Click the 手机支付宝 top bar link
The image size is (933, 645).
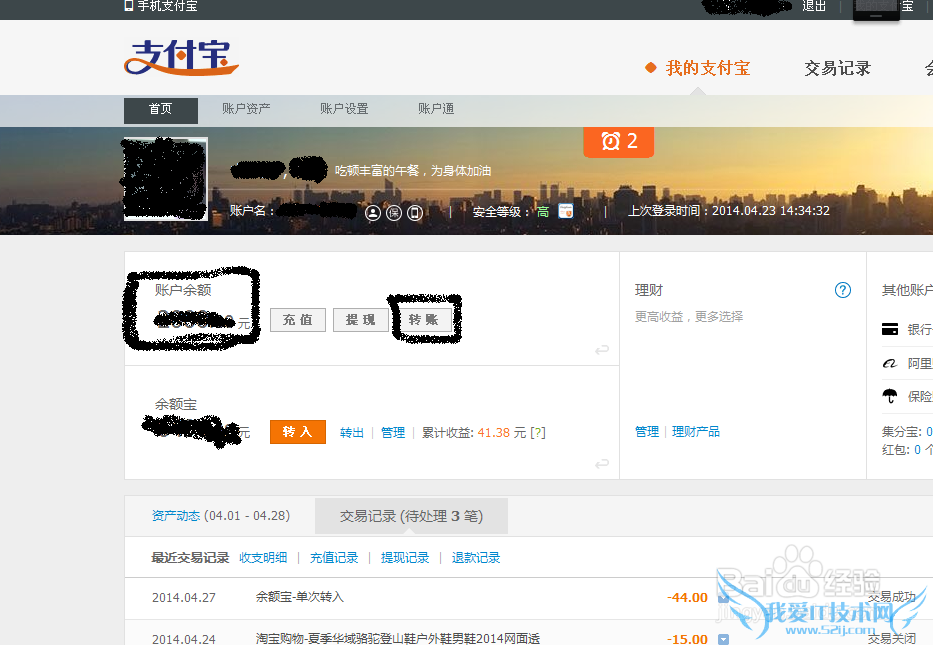167,6
